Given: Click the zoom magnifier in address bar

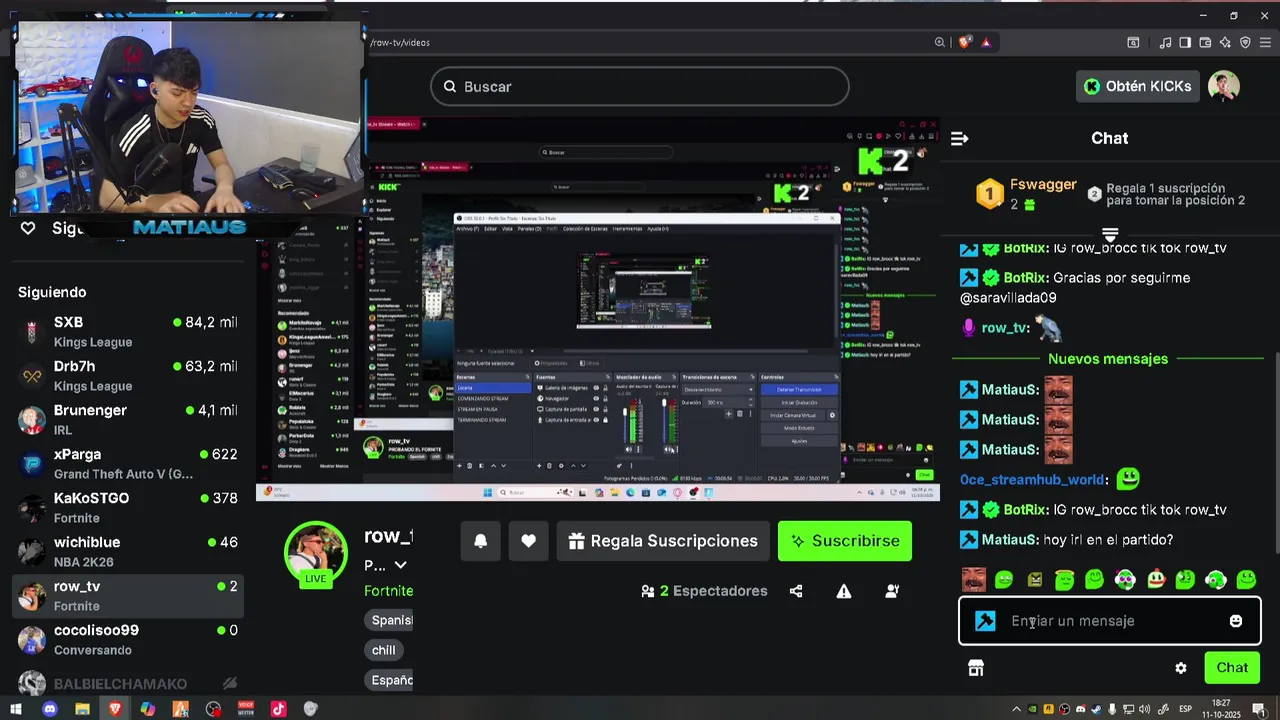Looking at the screenshot, I should [940, 42].
